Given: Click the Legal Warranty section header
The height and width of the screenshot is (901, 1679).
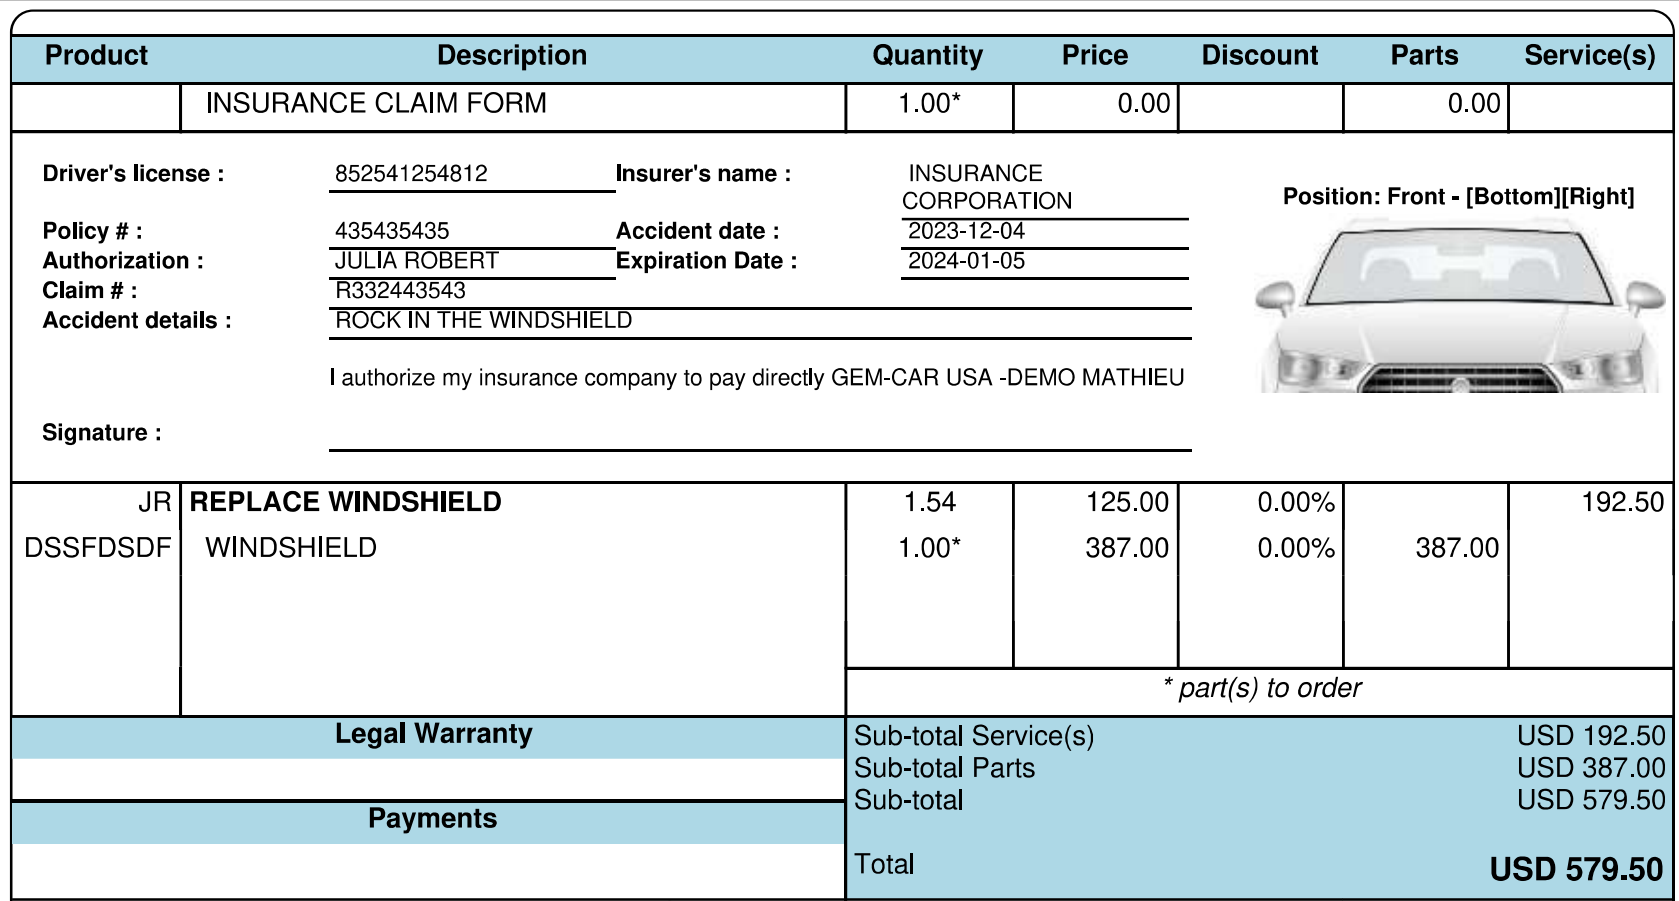Looking at the screenshot, I should coord(433,734).
